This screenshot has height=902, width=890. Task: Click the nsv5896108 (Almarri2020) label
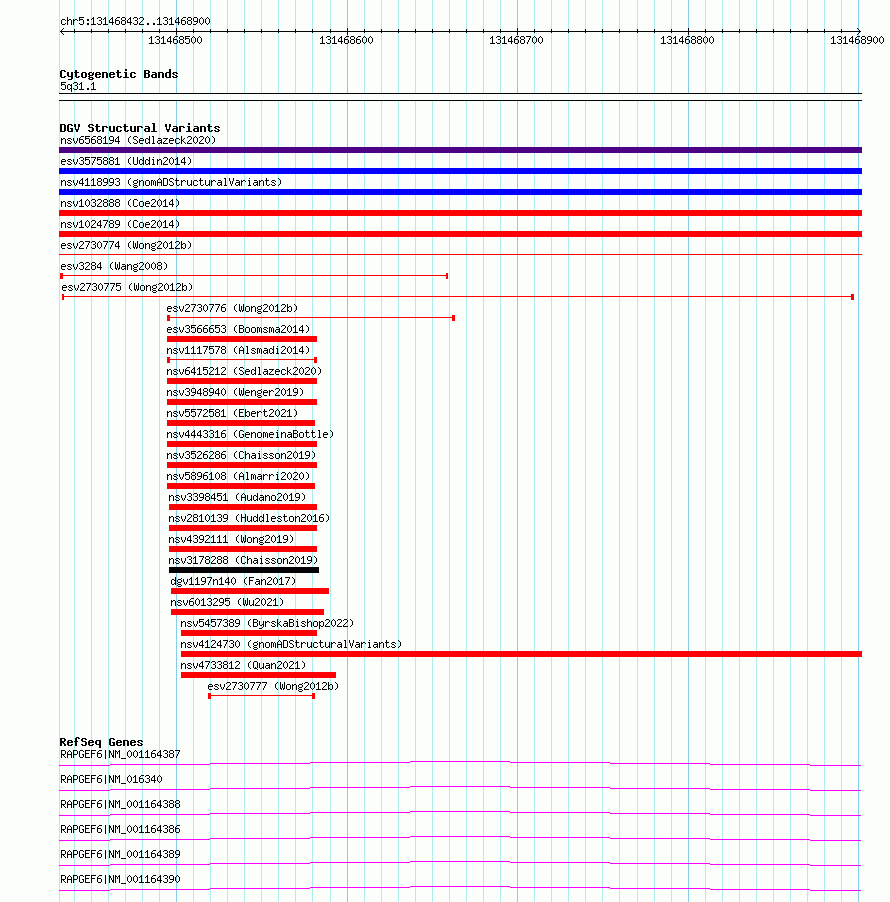click(x=238, y=476)
